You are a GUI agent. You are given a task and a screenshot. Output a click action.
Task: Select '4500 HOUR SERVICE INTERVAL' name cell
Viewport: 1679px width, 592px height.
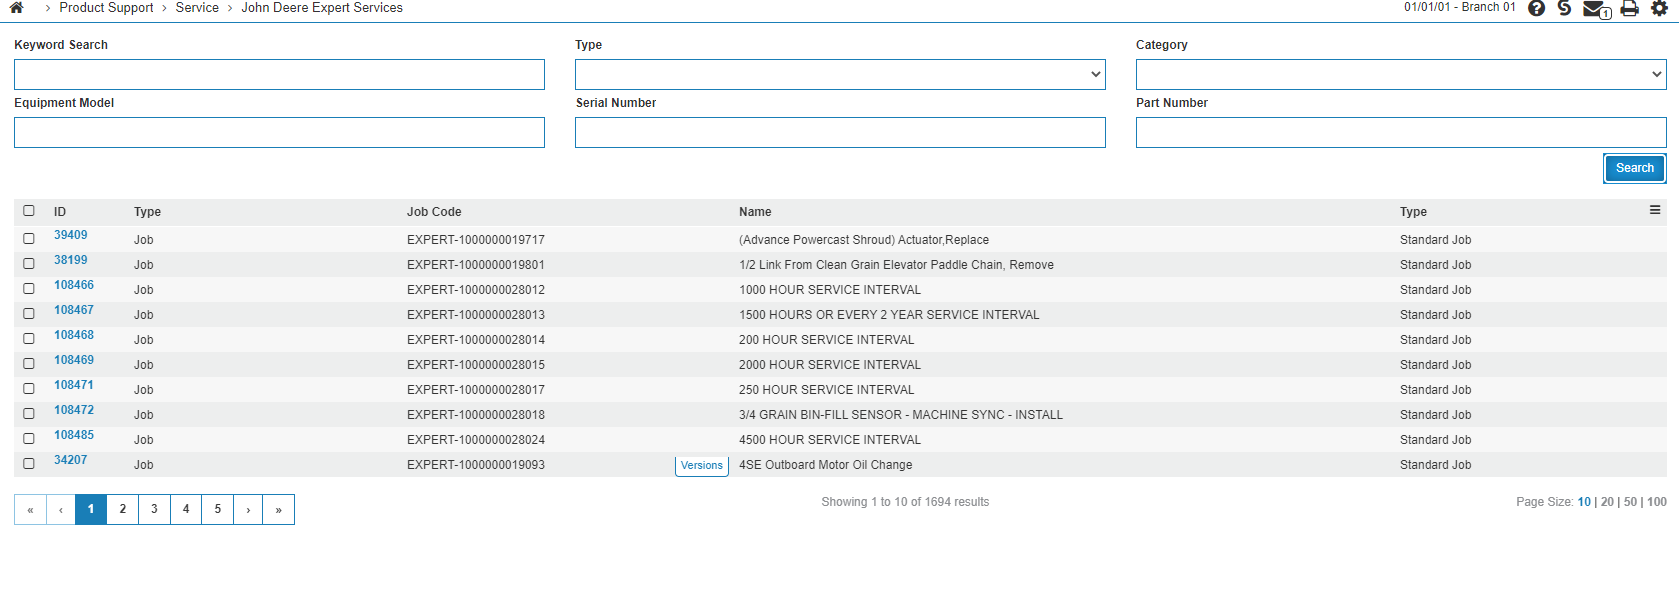click(830, 440)
